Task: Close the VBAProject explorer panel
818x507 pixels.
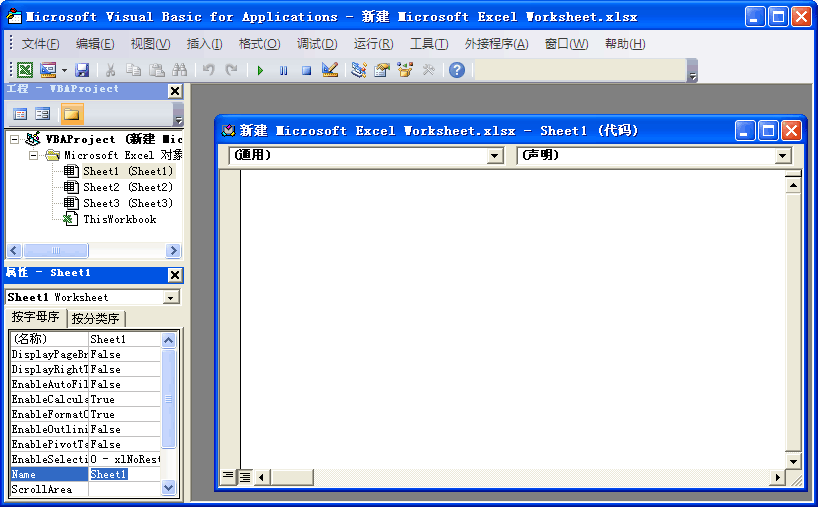Action: (175, 91)
